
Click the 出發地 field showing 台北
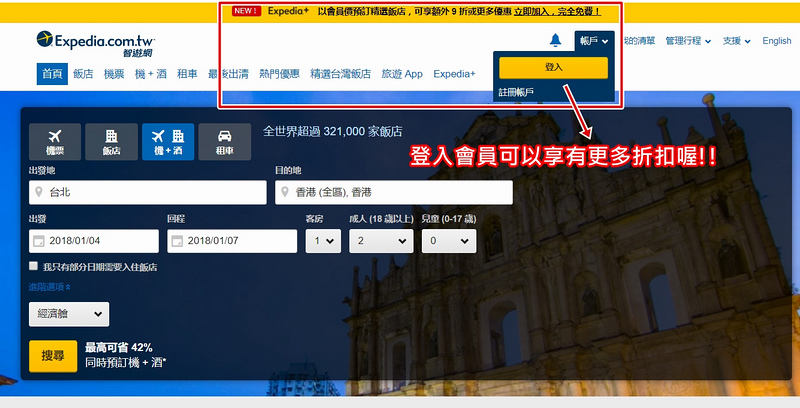pos(148,192)
